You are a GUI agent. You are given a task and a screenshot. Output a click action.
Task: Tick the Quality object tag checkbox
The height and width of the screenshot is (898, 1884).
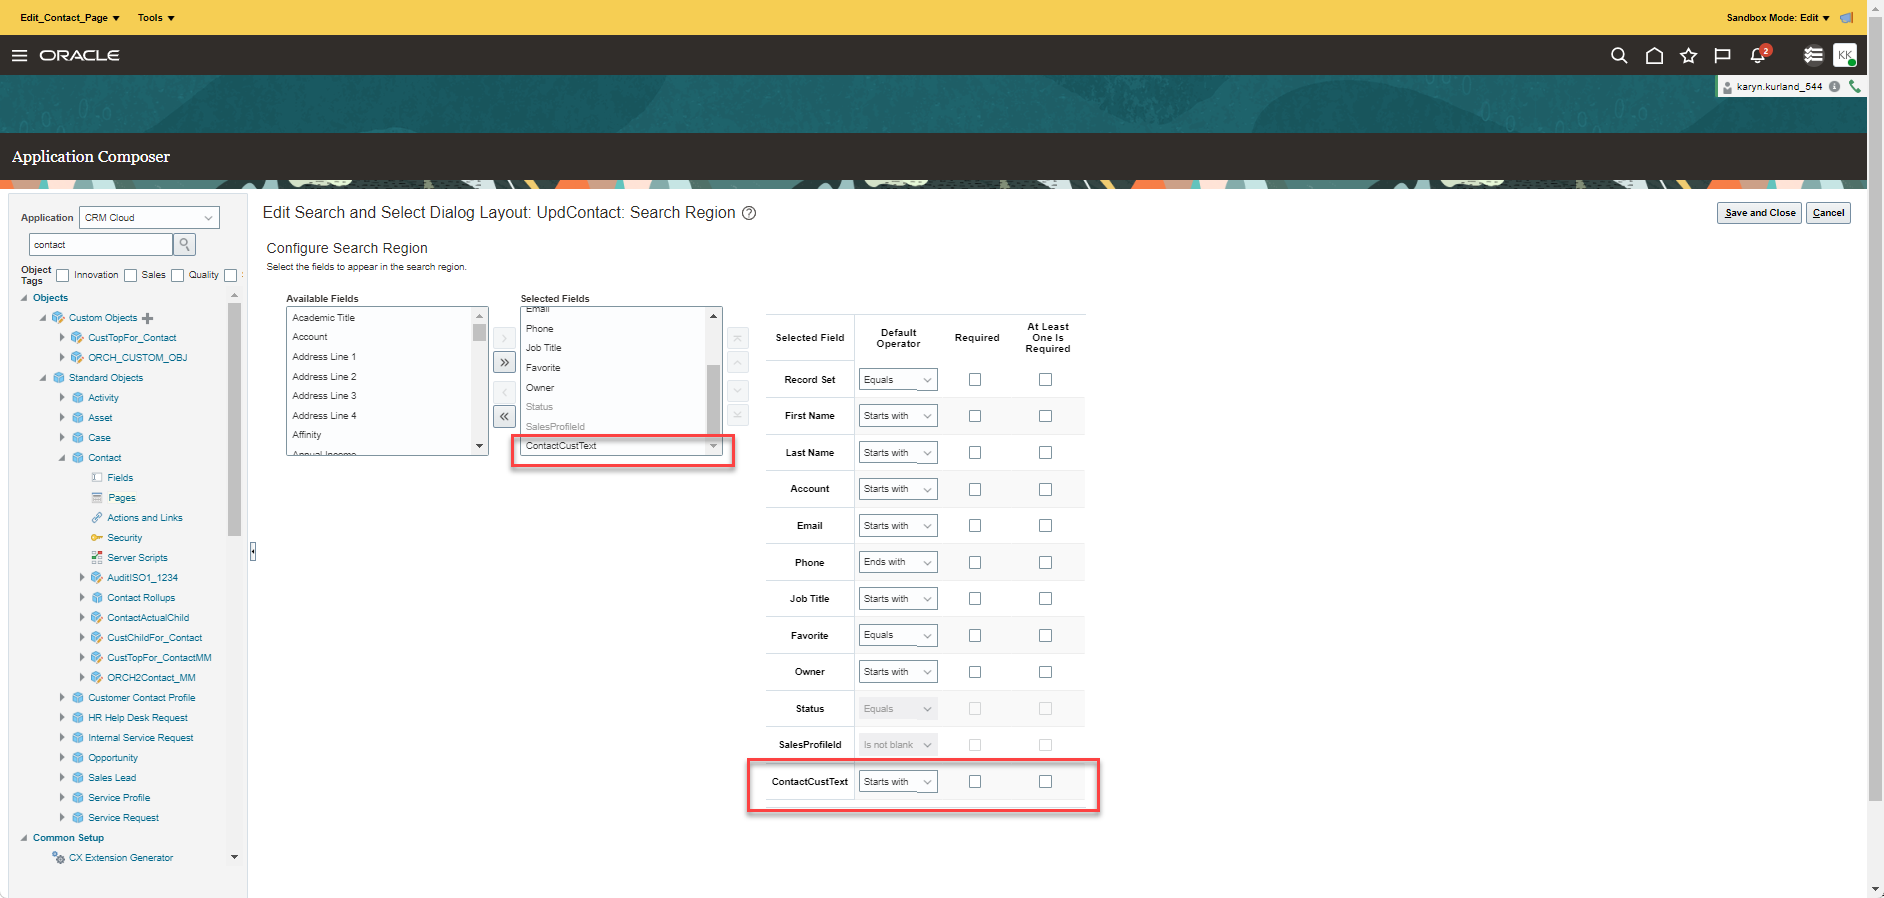[x=178, y=276]
